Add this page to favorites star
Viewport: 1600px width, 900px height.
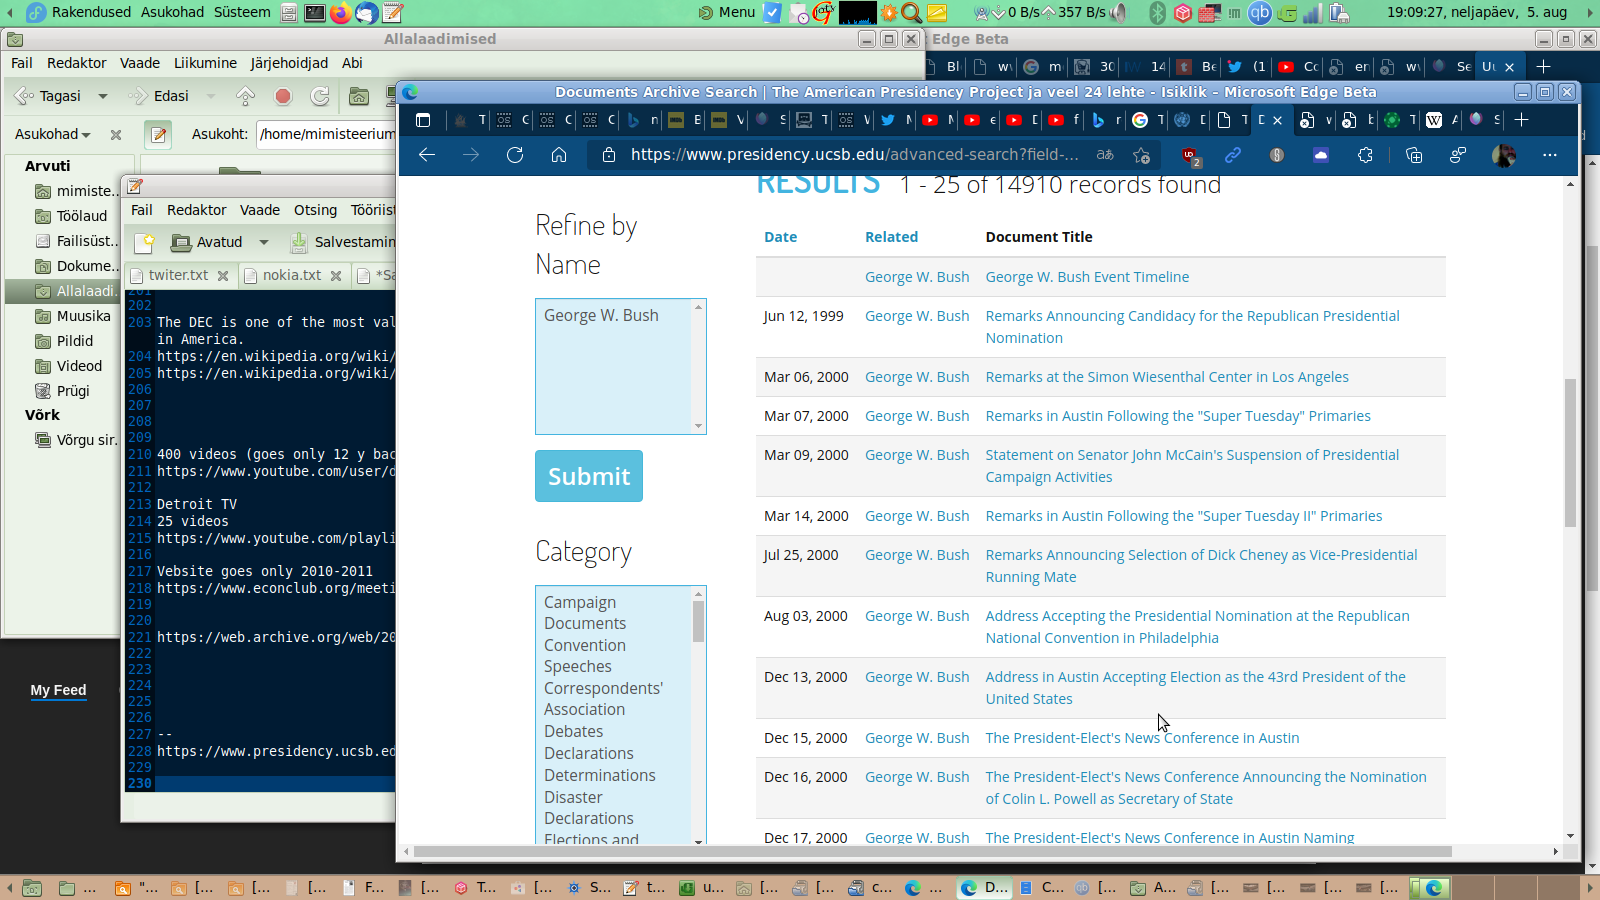pos(1141,155)
